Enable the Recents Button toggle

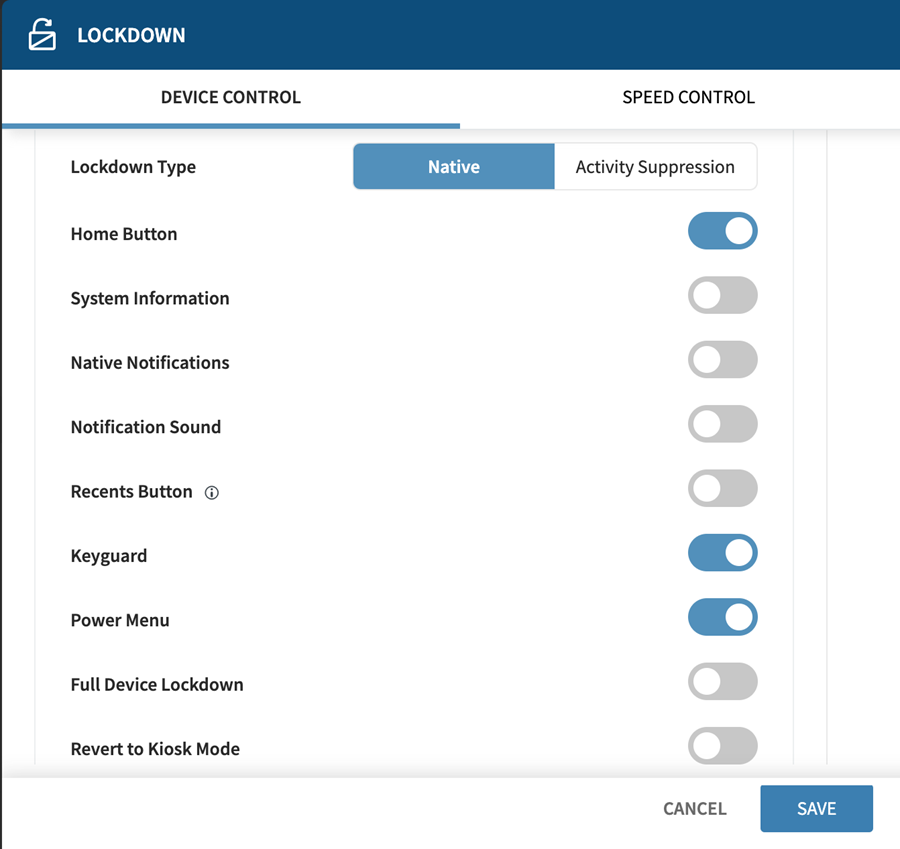click(723, 489)
